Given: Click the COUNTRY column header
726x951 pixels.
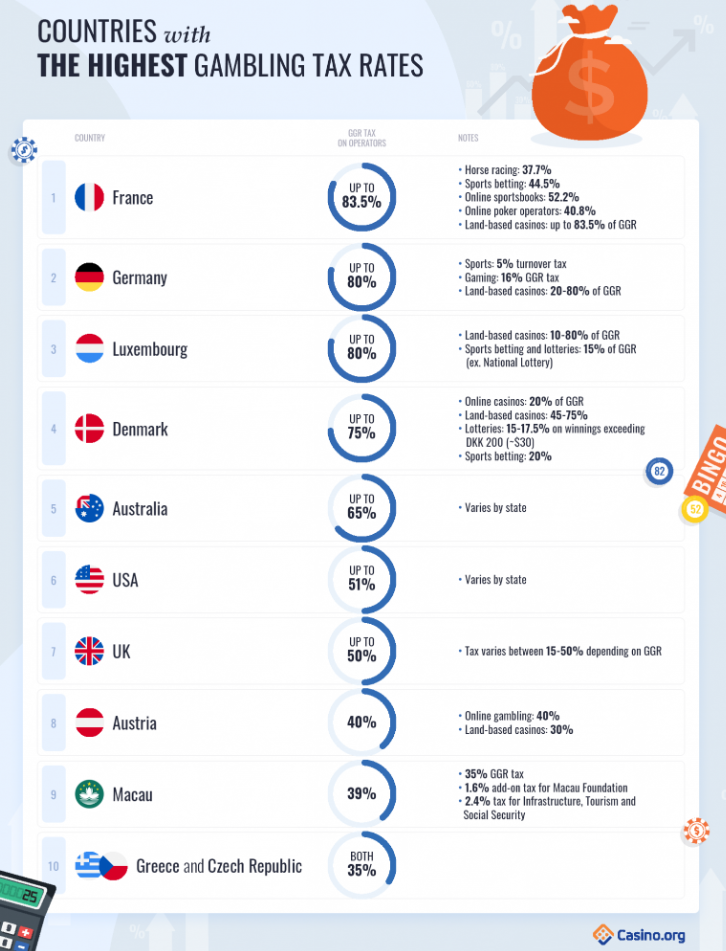Looking at the screenshot, I should (x=90, y=138).
